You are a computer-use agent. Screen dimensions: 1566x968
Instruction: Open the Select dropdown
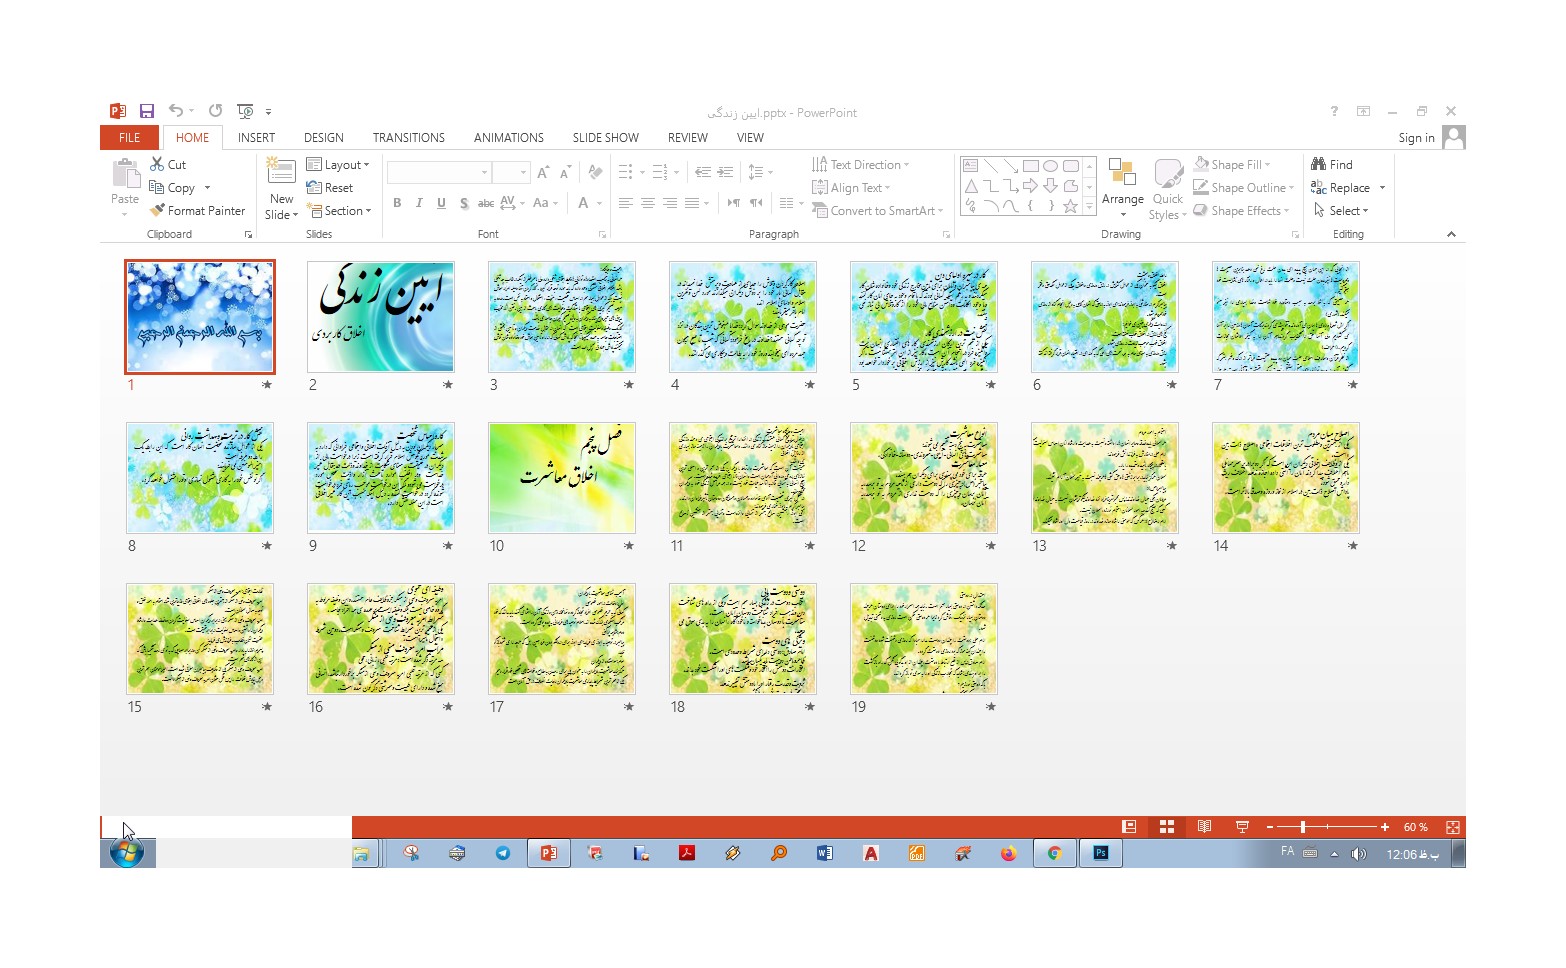point(1340,210)
